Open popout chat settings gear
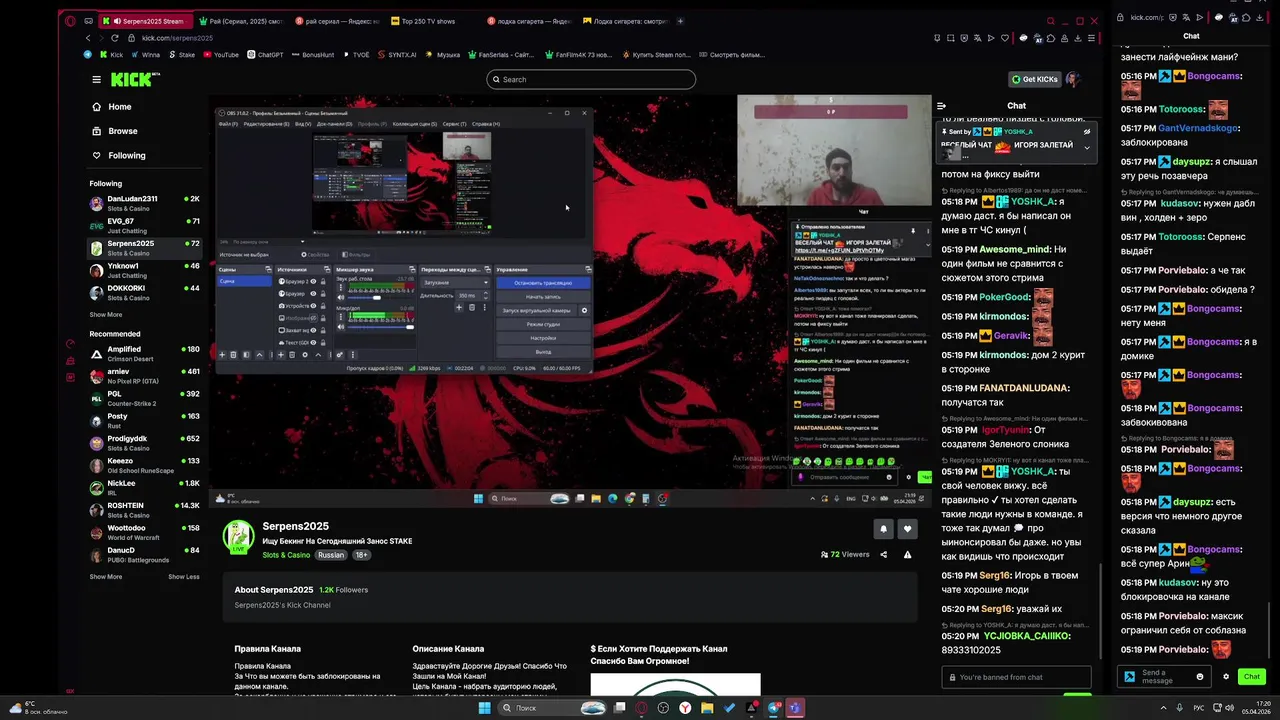 point(1226,677)
